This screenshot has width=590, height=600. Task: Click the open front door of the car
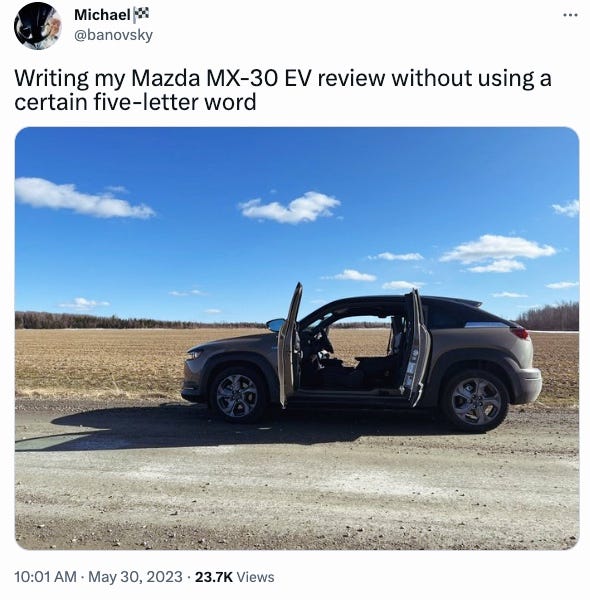pyautogui.click(x=289, y=346)
